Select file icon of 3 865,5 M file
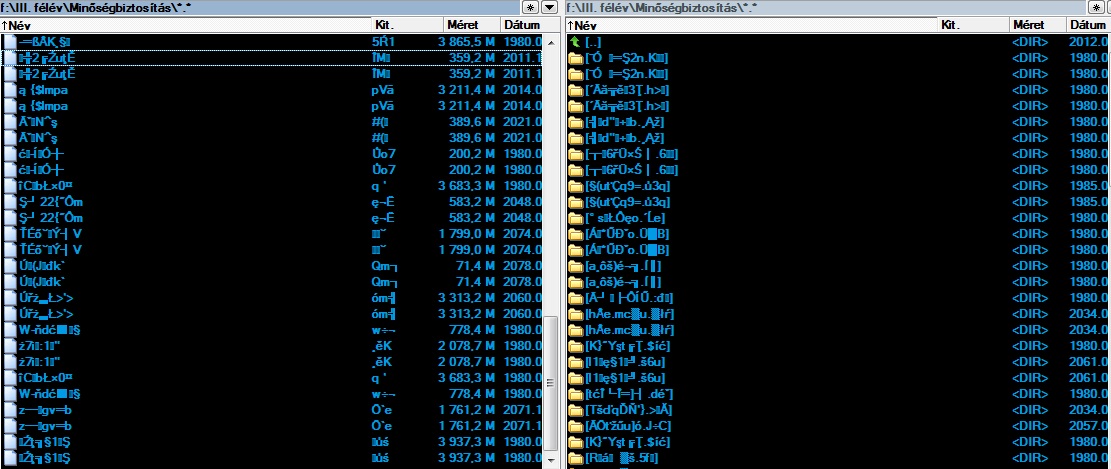The width and height of the screenshot is (1111, 469). pos(9,42)
